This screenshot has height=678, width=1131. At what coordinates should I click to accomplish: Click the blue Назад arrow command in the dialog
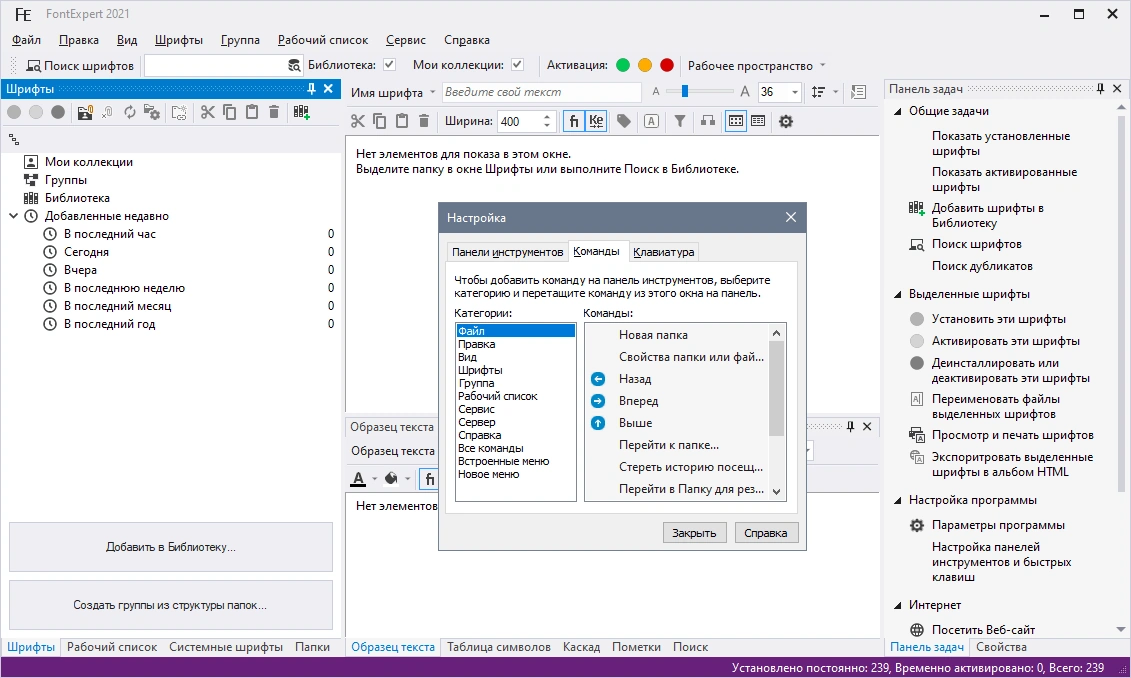coord(598,379)
